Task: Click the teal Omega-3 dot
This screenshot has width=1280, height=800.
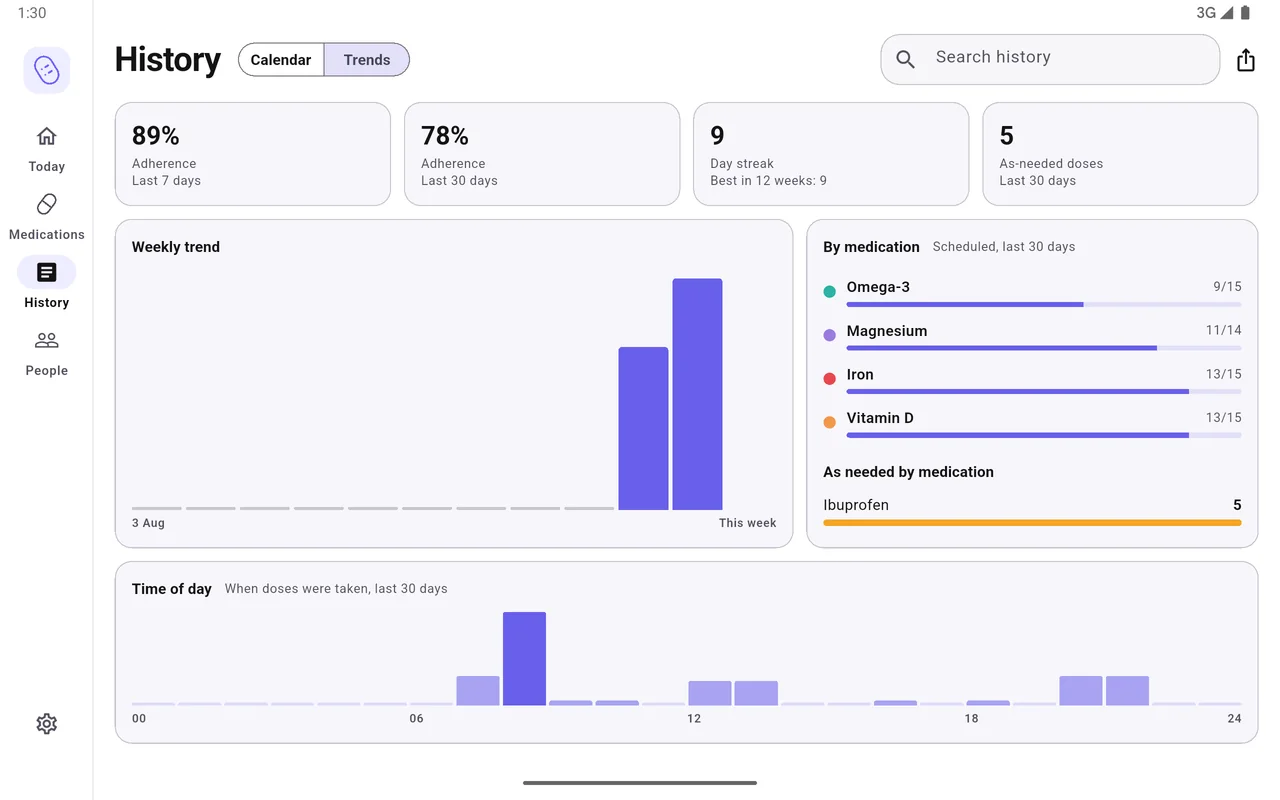Action: [829, 292]
